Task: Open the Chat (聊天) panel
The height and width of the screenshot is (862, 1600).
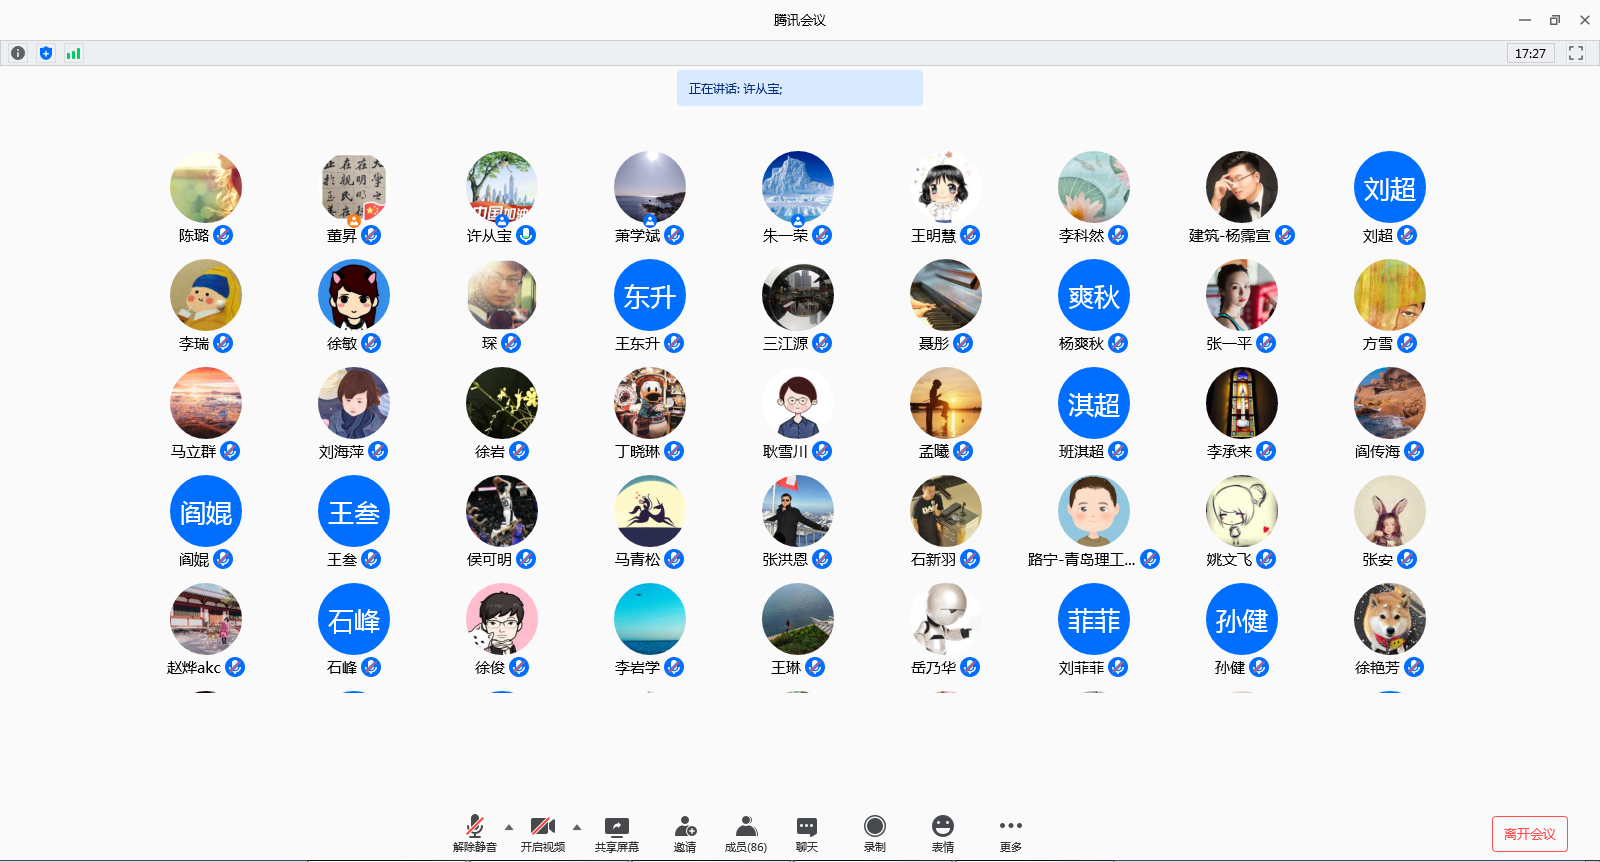Action: coord(807,833)
